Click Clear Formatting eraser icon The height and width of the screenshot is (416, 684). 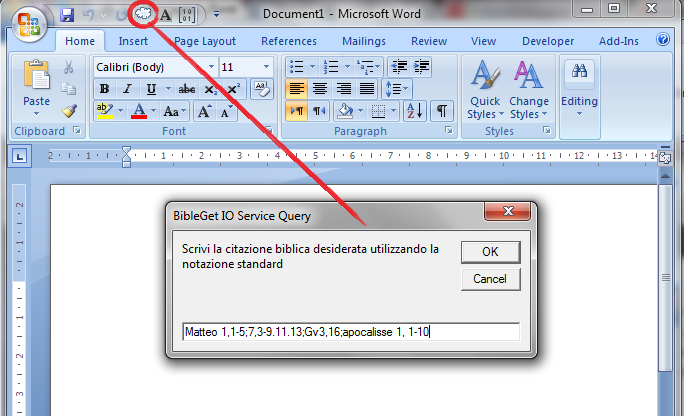click(x=262, y=89)
